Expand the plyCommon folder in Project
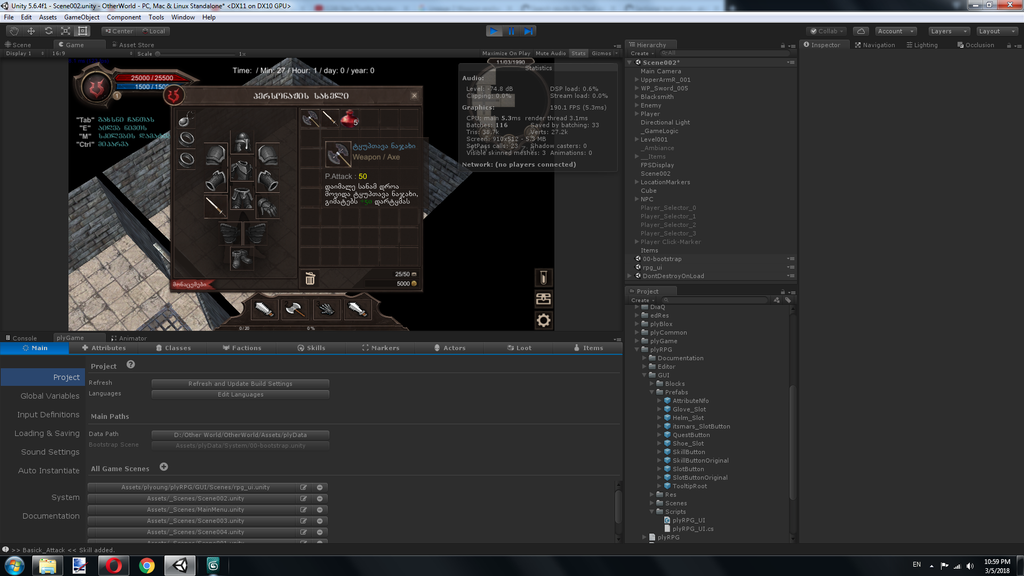 pos(637,332)
